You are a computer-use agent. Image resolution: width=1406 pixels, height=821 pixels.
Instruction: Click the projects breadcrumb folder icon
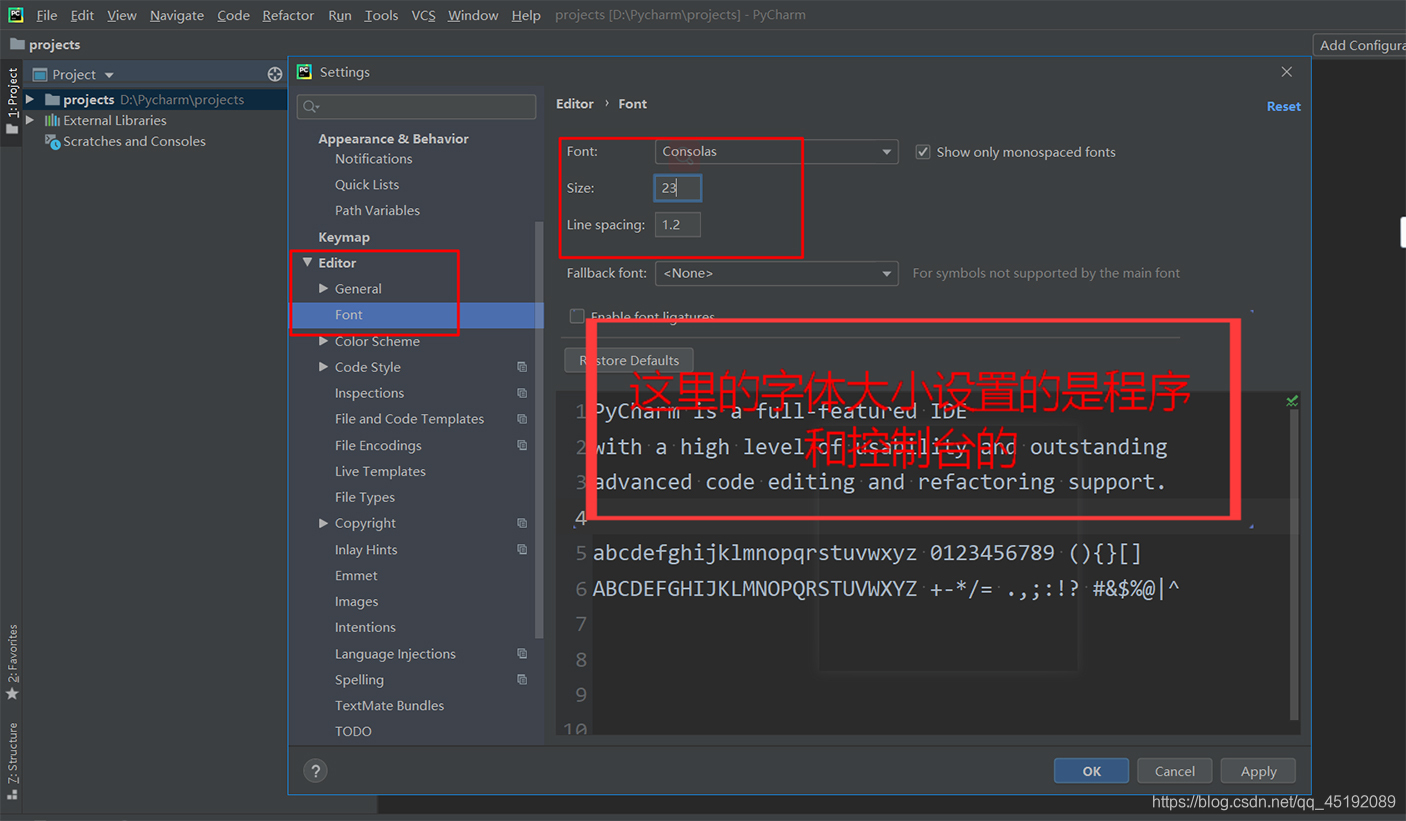(x=17, y=44)
